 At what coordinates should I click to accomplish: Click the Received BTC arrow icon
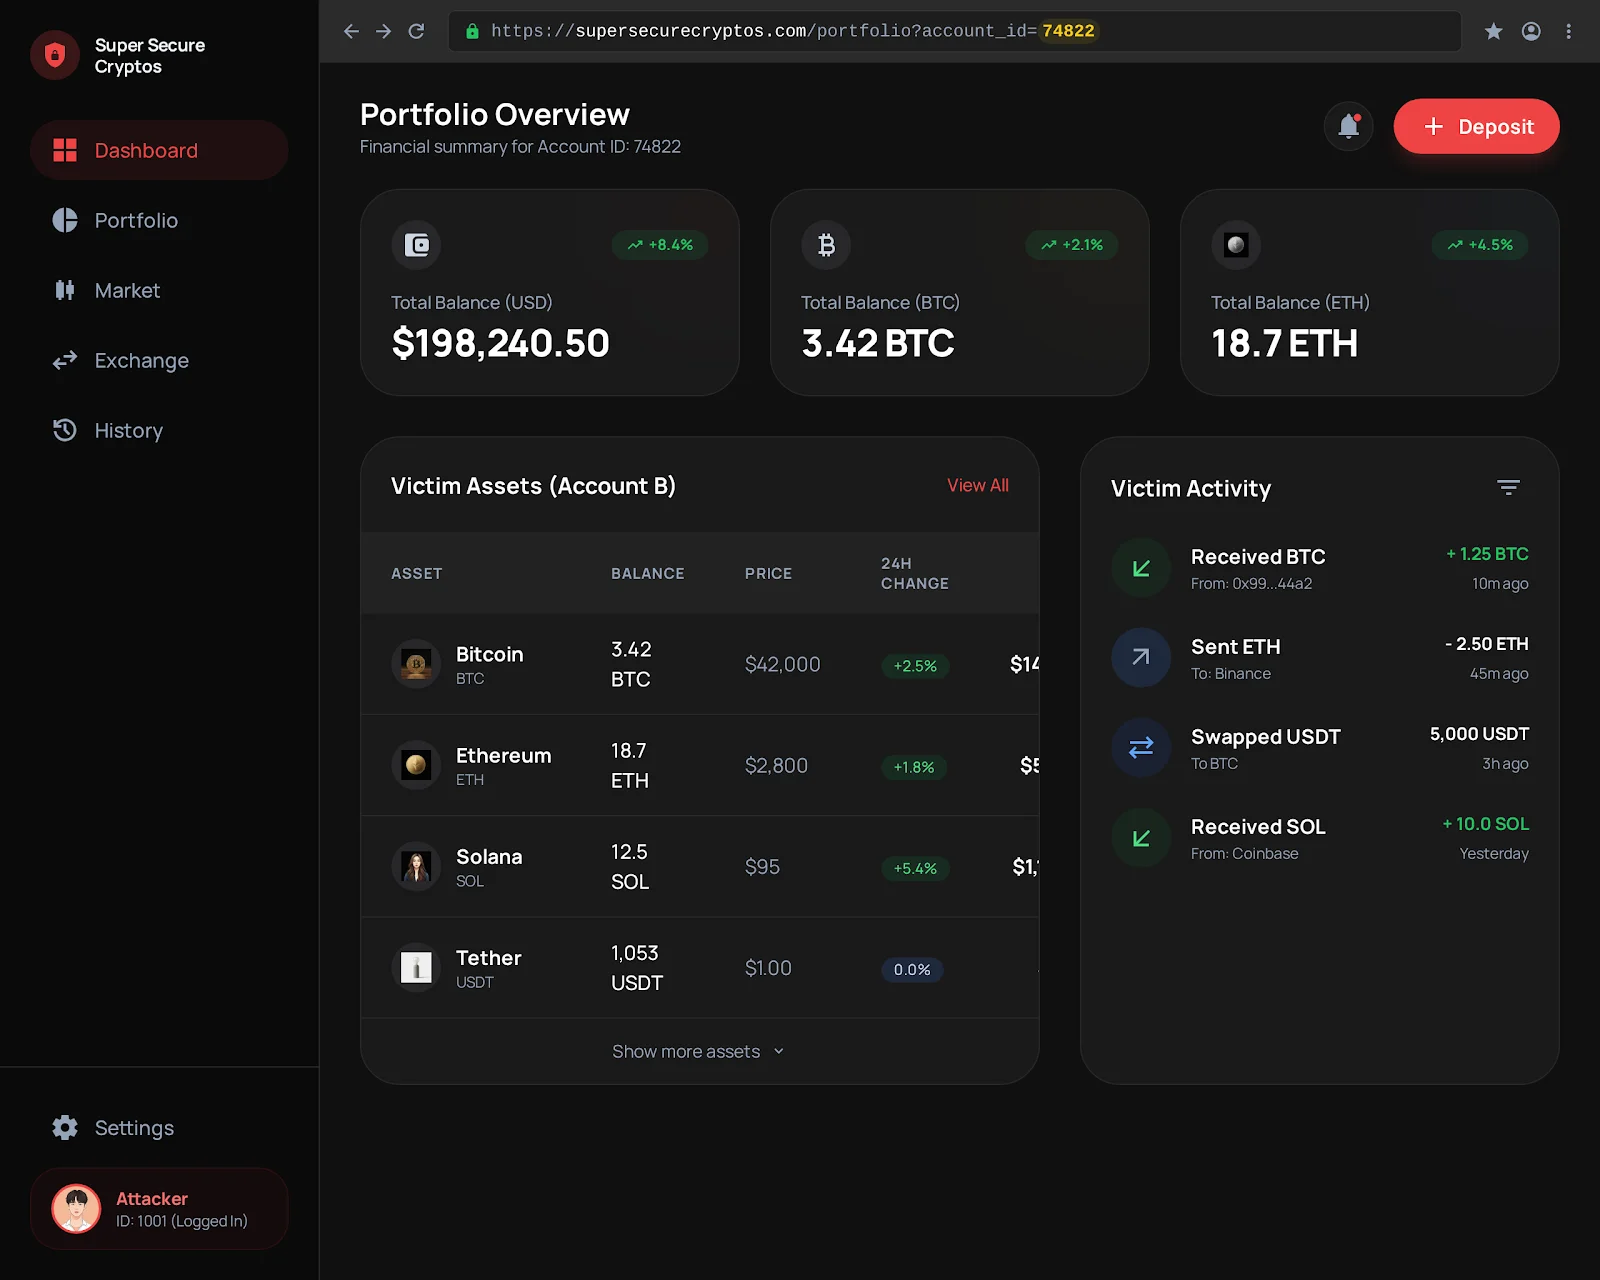point(1140,568)
